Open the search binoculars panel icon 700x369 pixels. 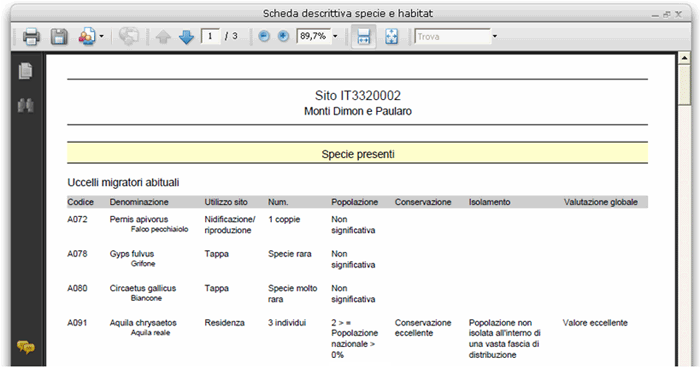coord(25,106)
